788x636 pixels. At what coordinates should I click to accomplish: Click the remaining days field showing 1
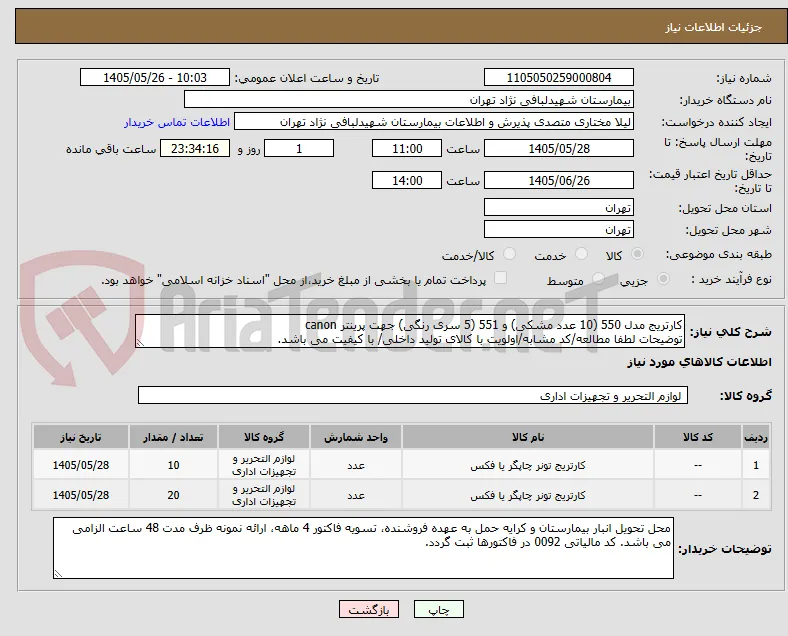click(x=299, y=148)
